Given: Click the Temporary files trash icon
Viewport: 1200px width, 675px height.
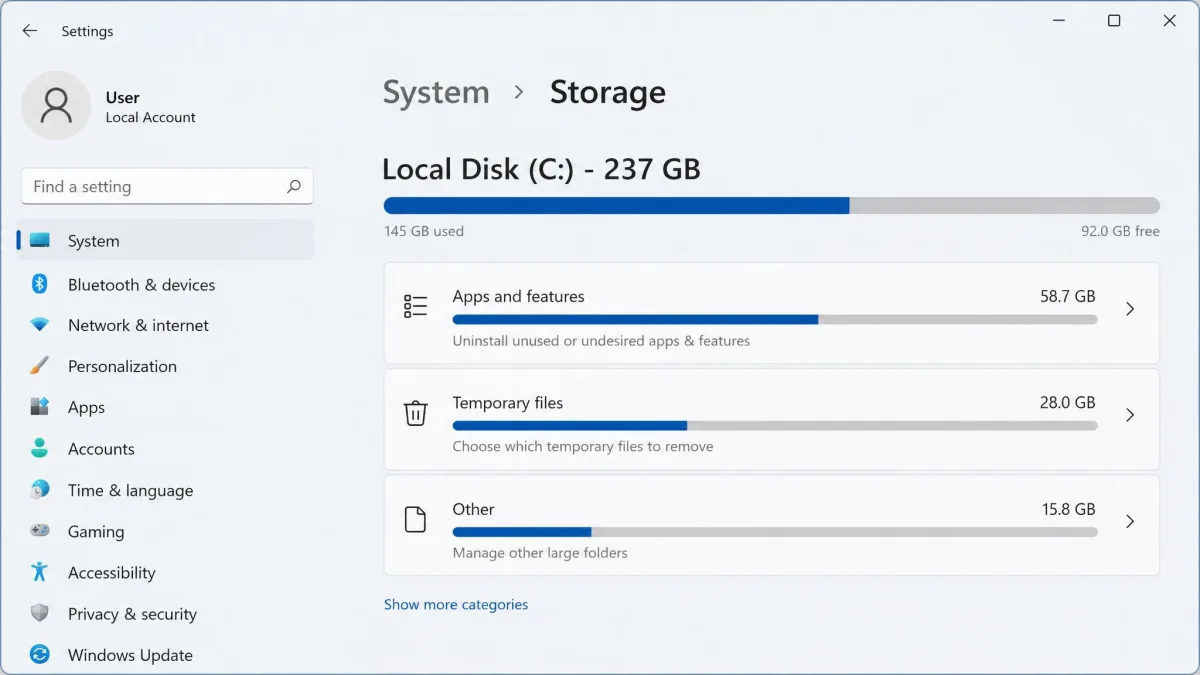Looking at the screenshot, I should tap(415, 413).
